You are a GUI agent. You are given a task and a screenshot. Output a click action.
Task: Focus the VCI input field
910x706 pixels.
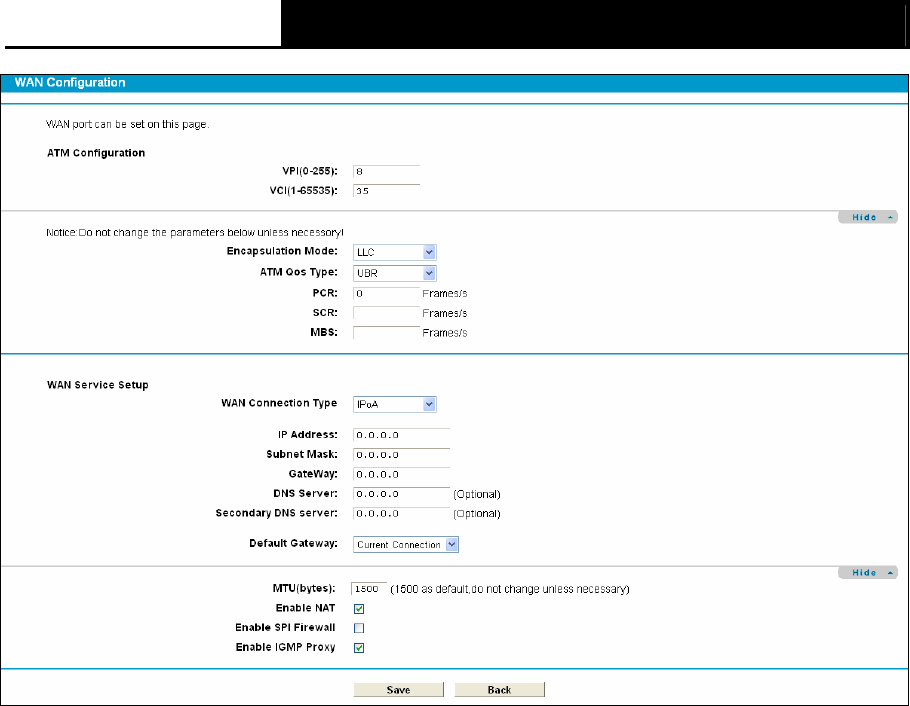[x=385, y=190]
